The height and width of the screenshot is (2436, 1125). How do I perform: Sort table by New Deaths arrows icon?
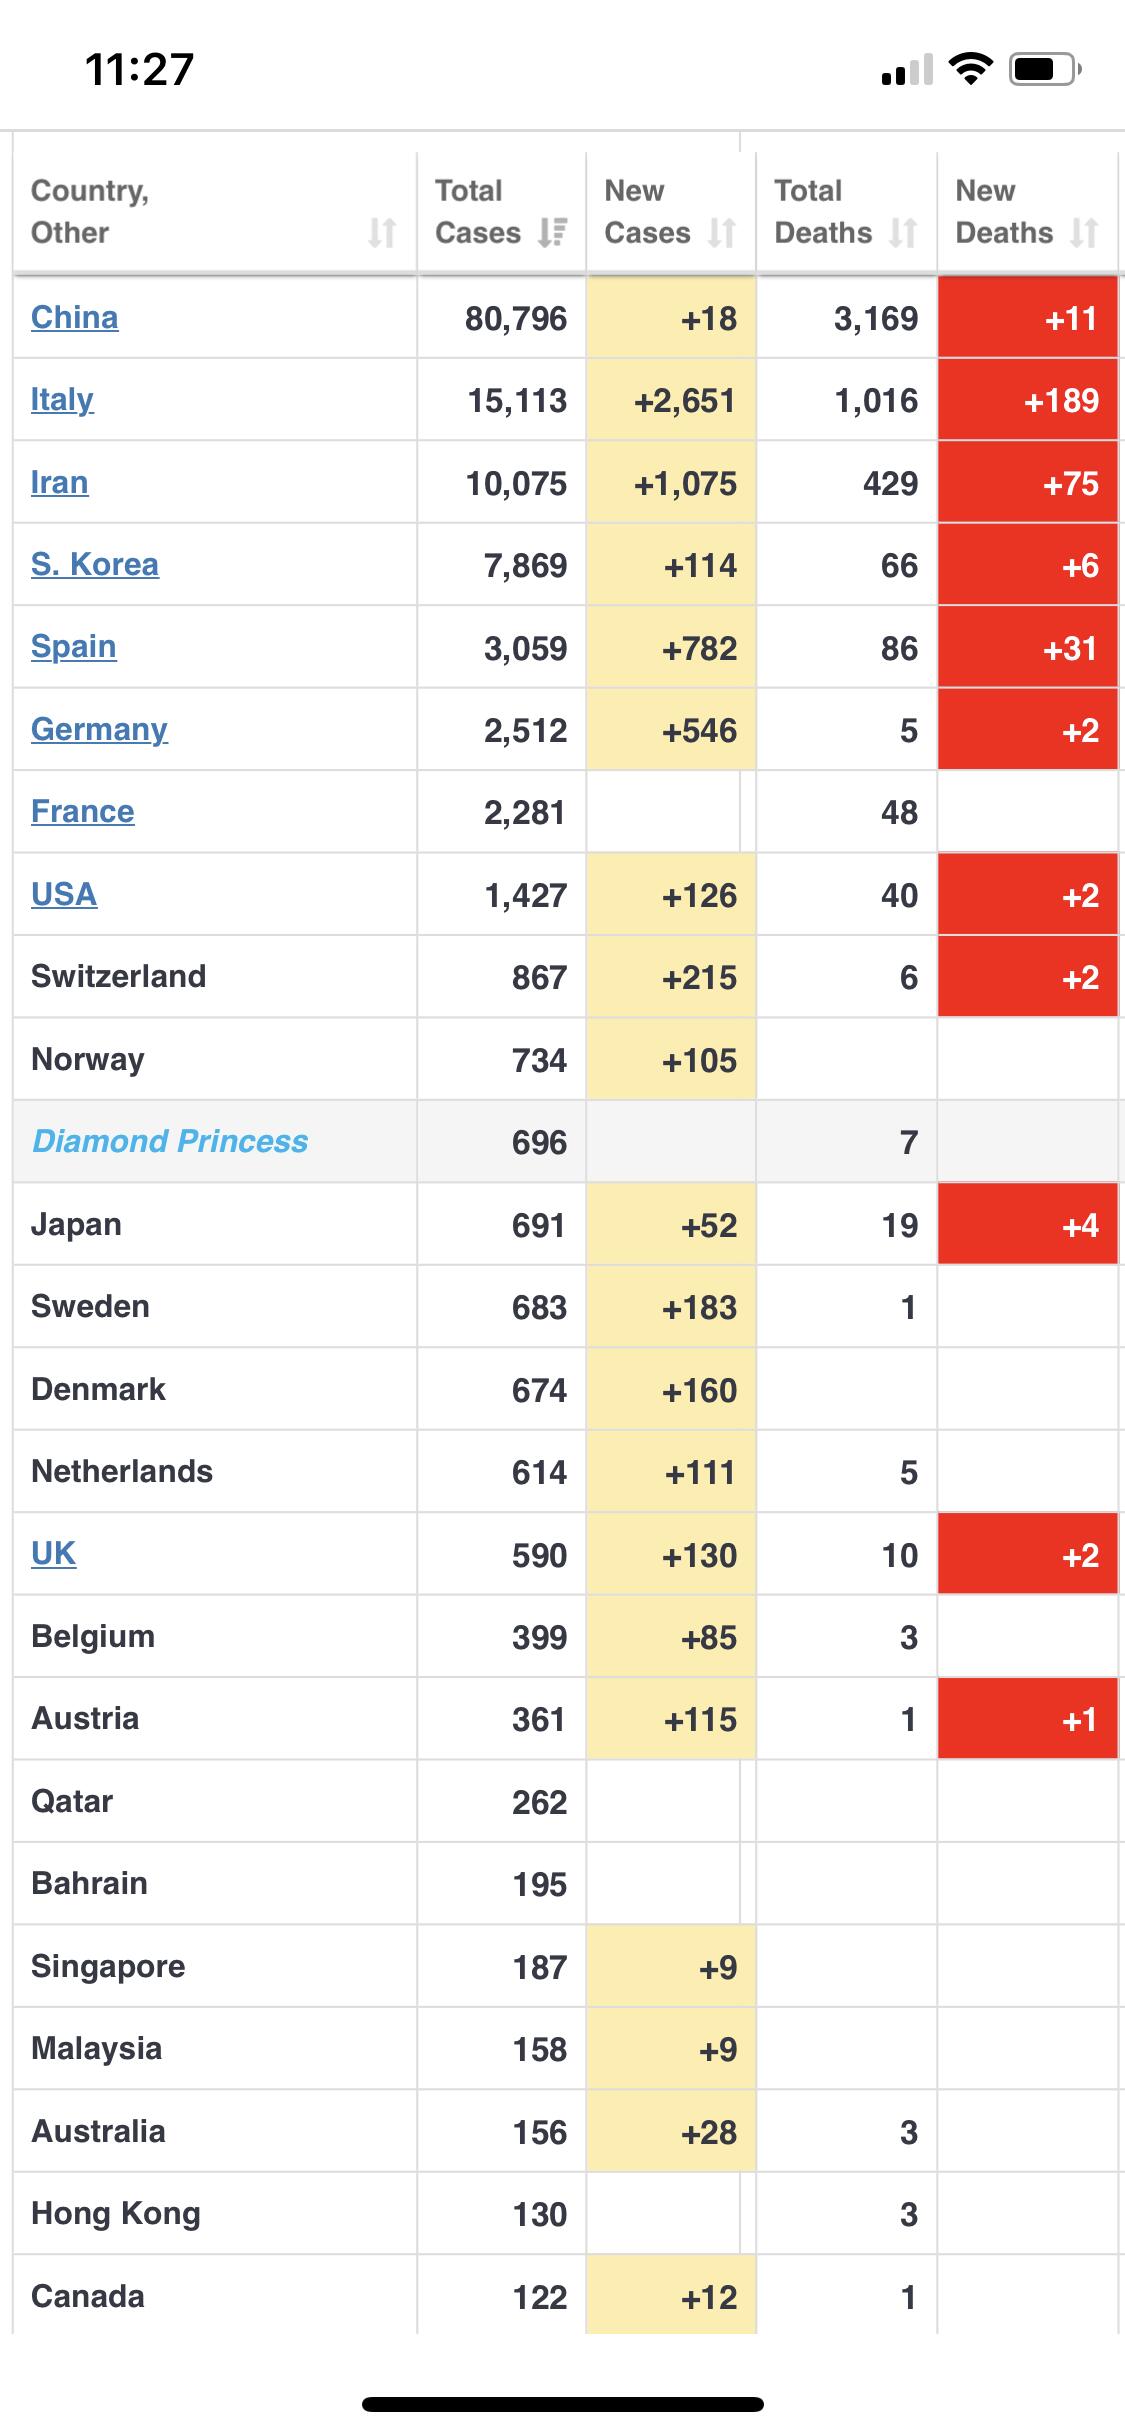(1084, 233)
